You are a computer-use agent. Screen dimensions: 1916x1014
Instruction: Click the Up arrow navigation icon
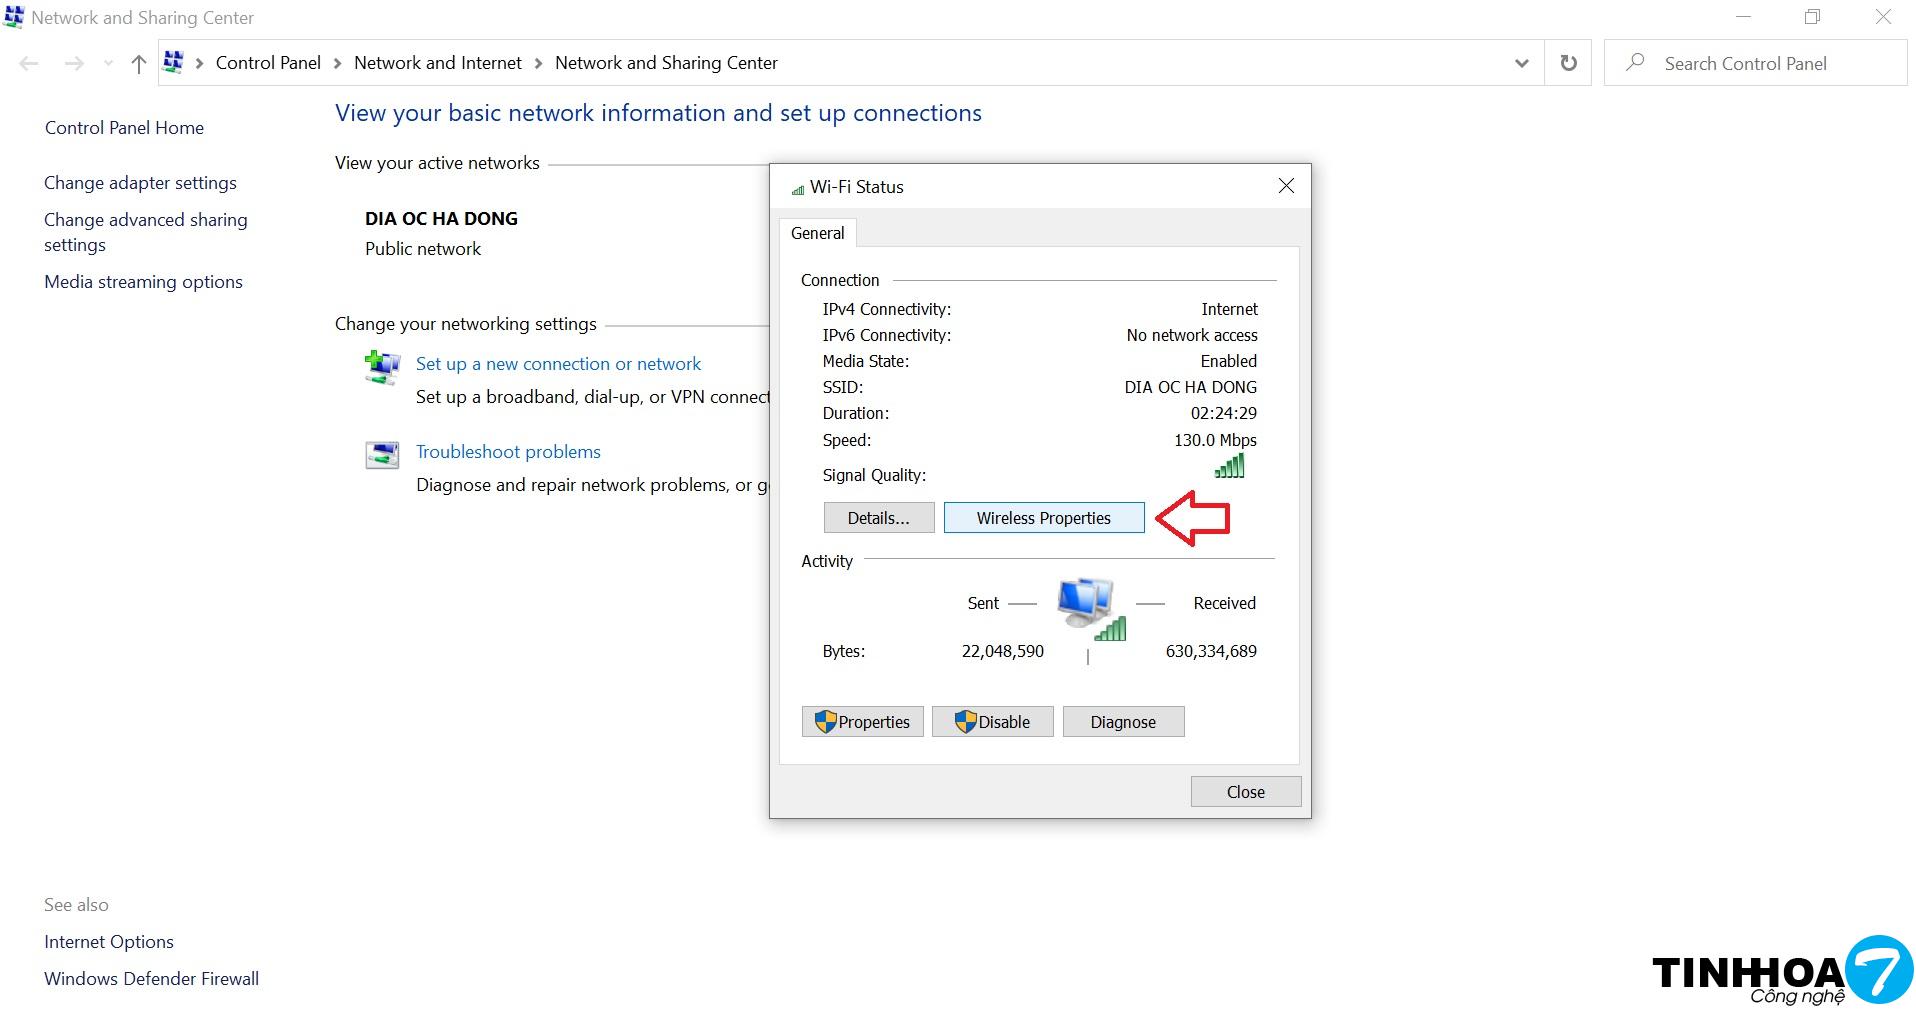click(x=138, y=64)
